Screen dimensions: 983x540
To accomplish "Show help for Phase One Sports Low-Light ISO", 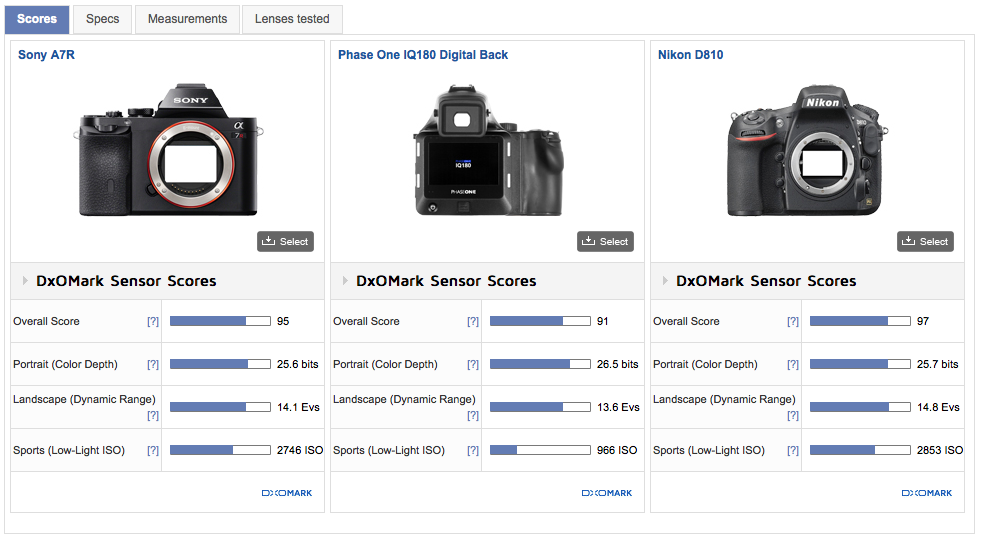I will click(473, 450).
